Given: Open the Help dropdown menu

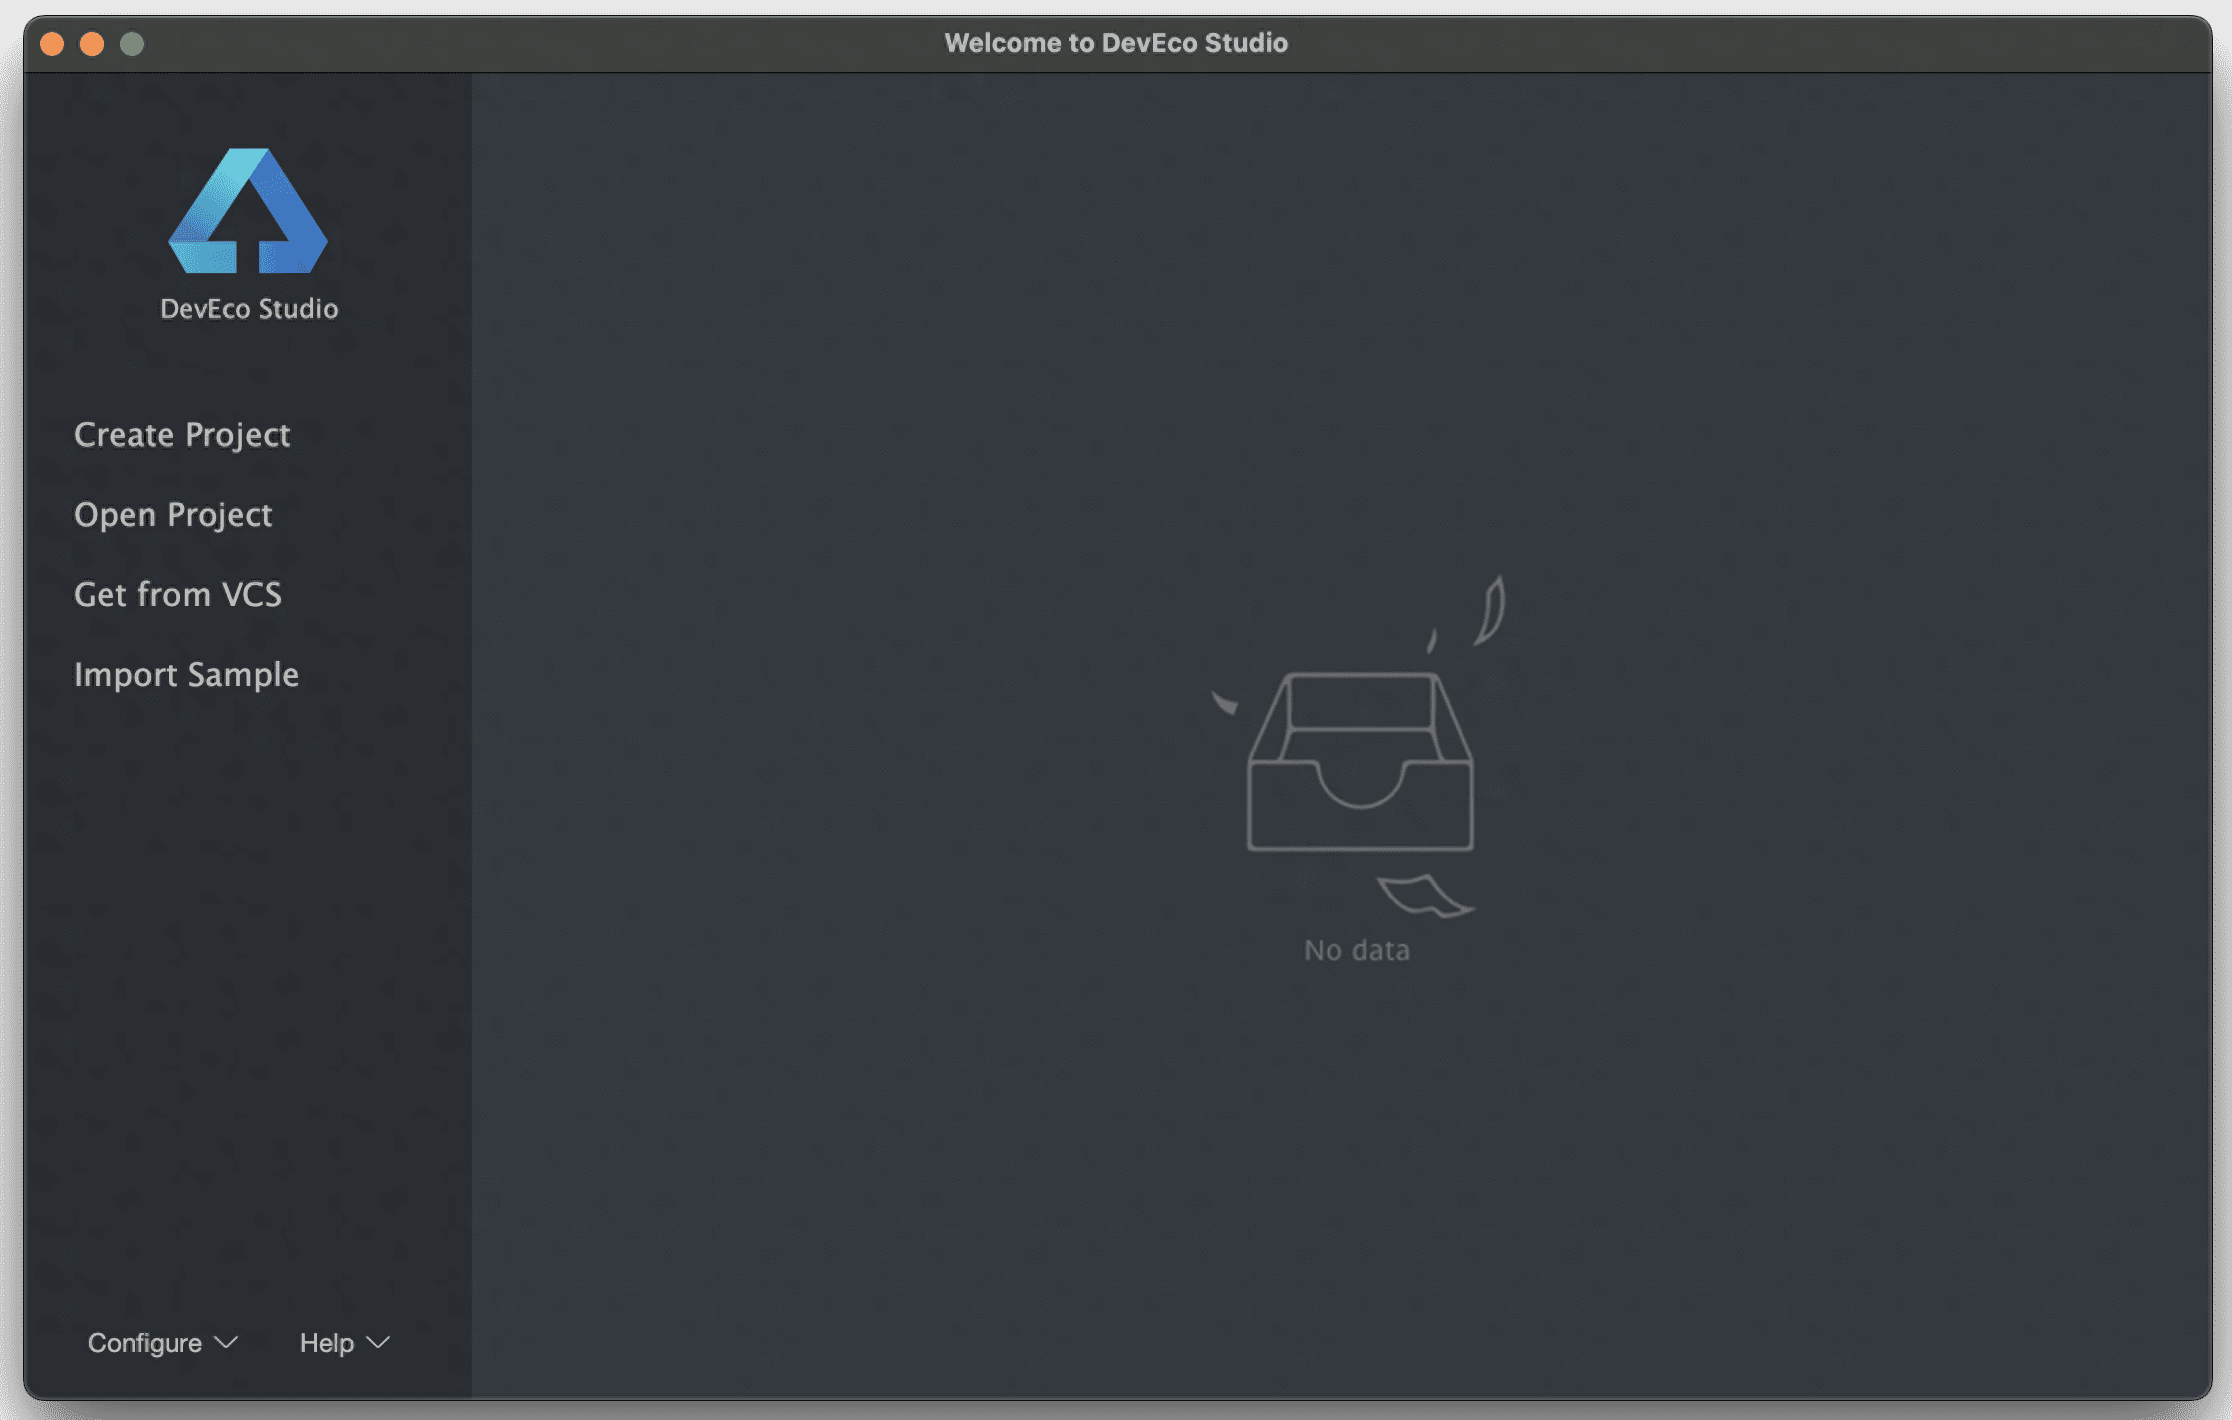Looking at the screenshot, I should click(x=327, y=1343).
